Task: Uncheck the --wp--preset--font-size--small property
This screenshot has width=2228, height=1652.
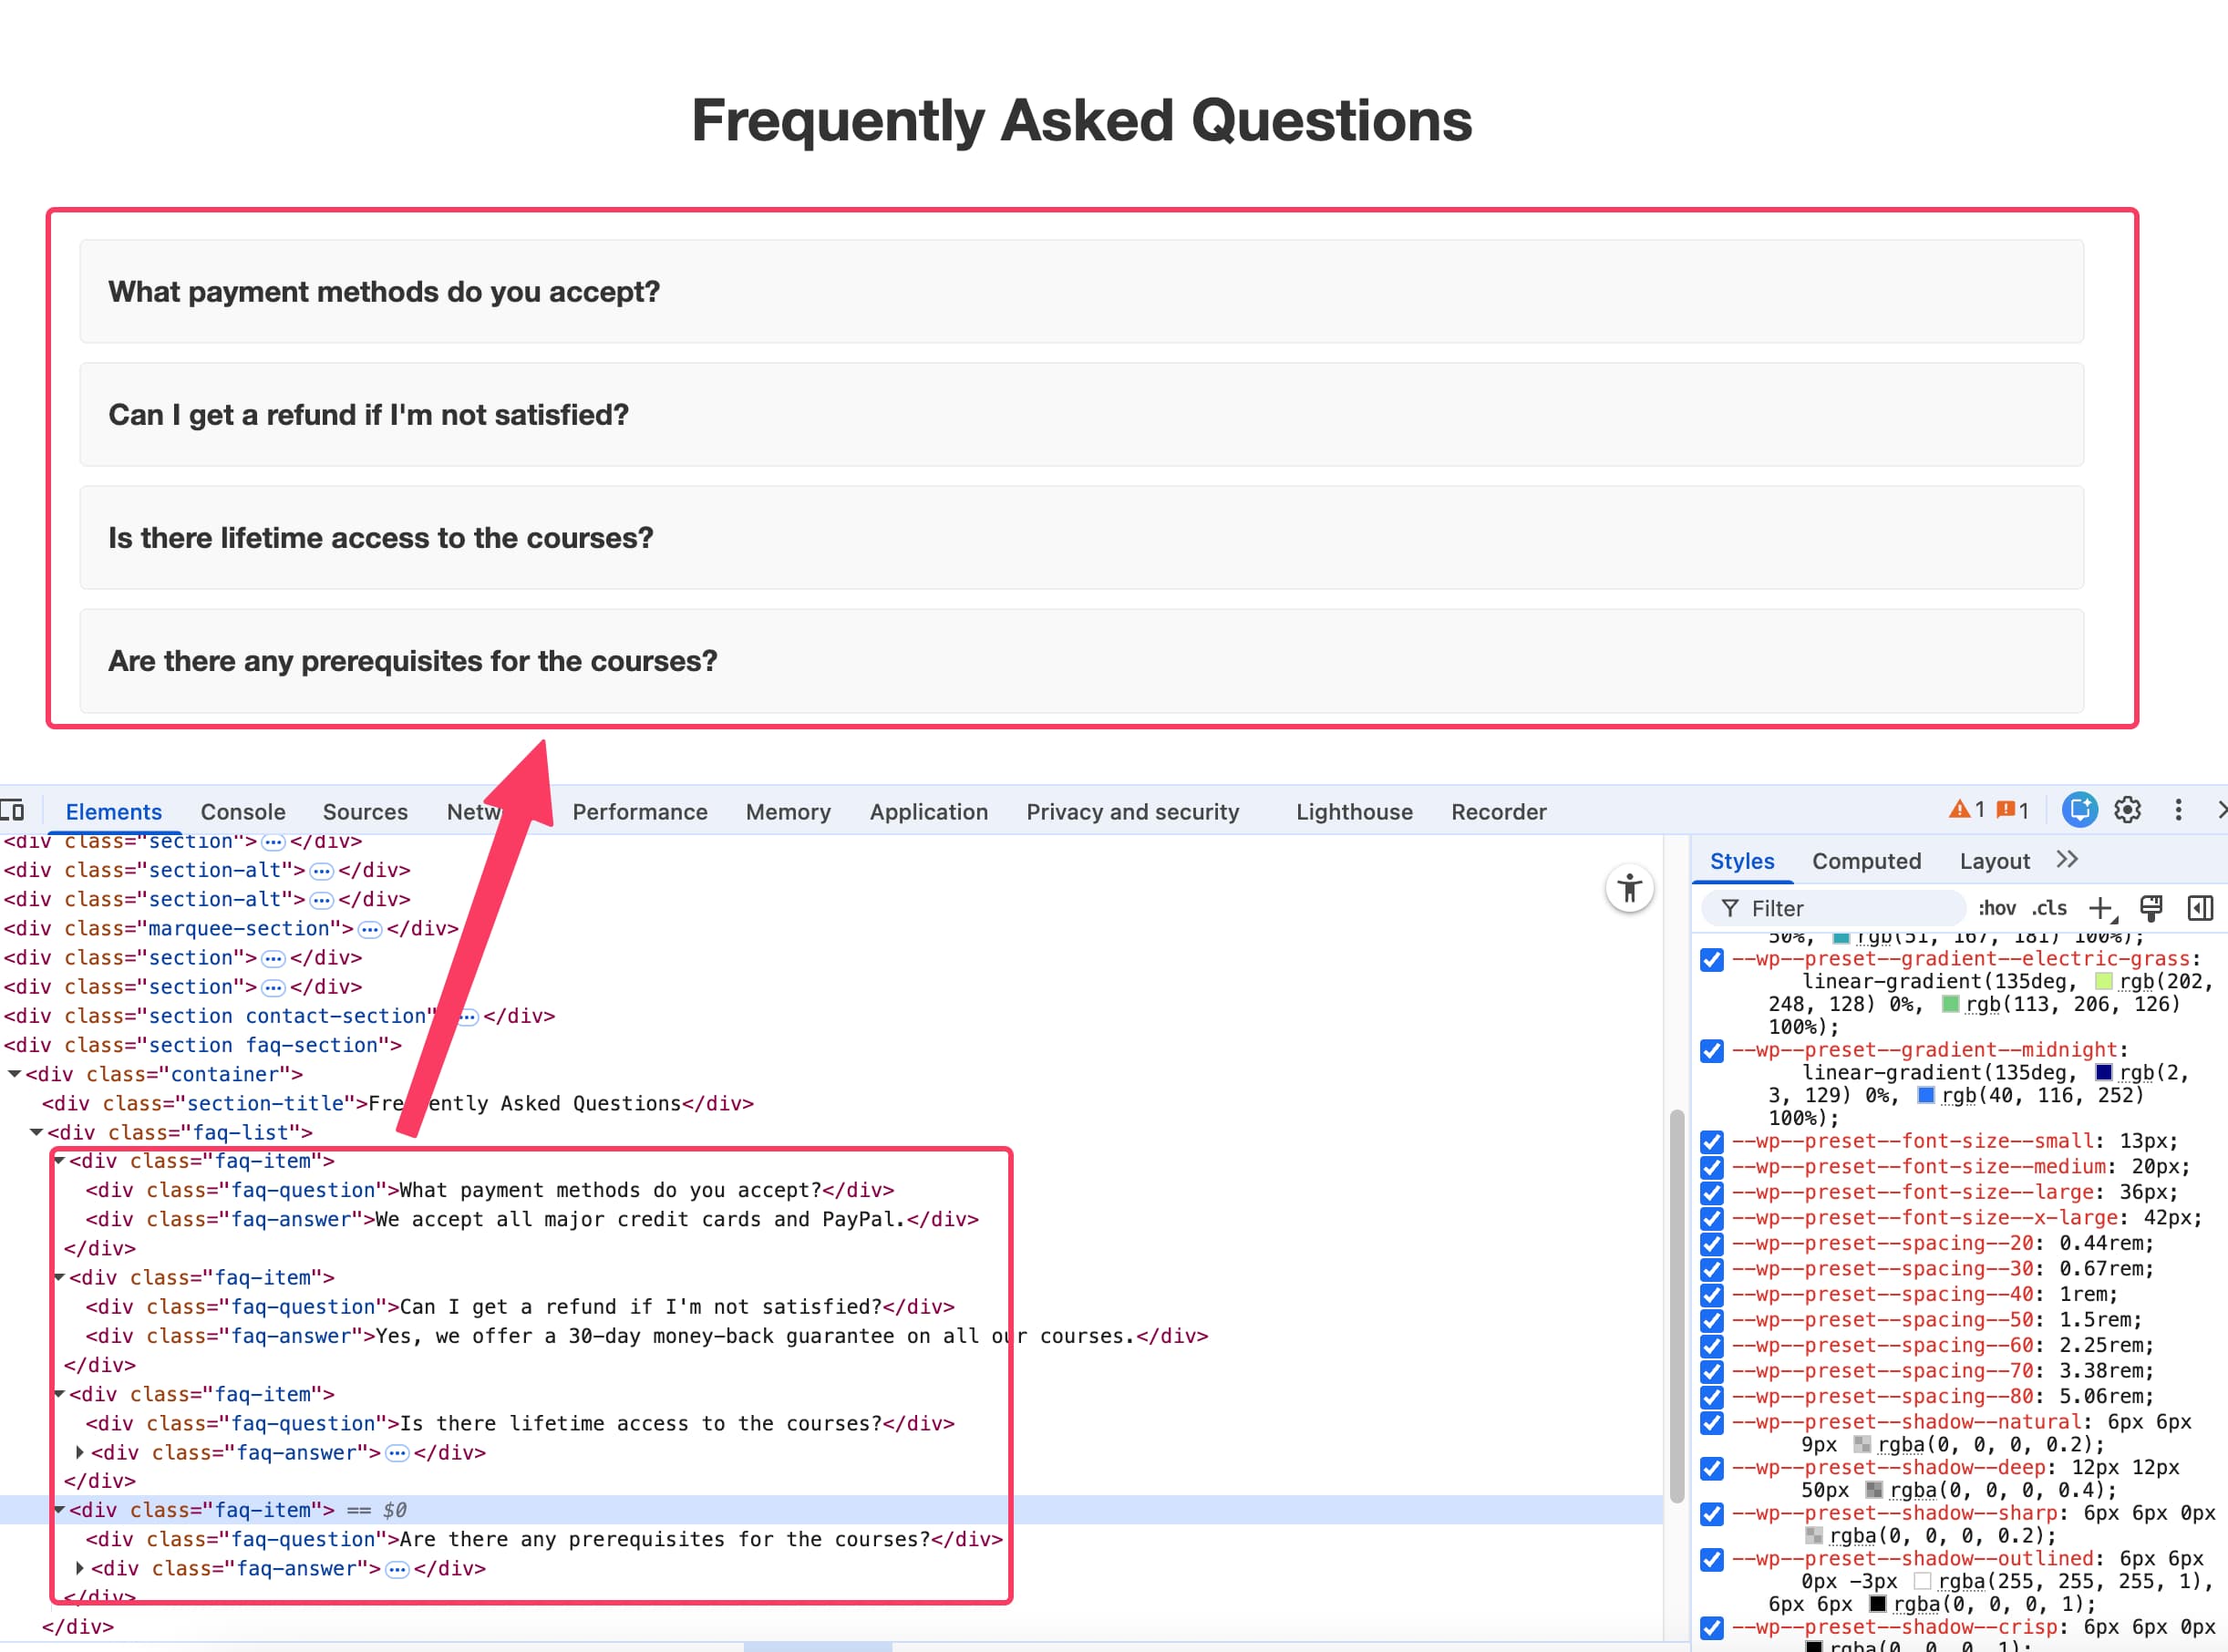Action: coord(1711,1141)
